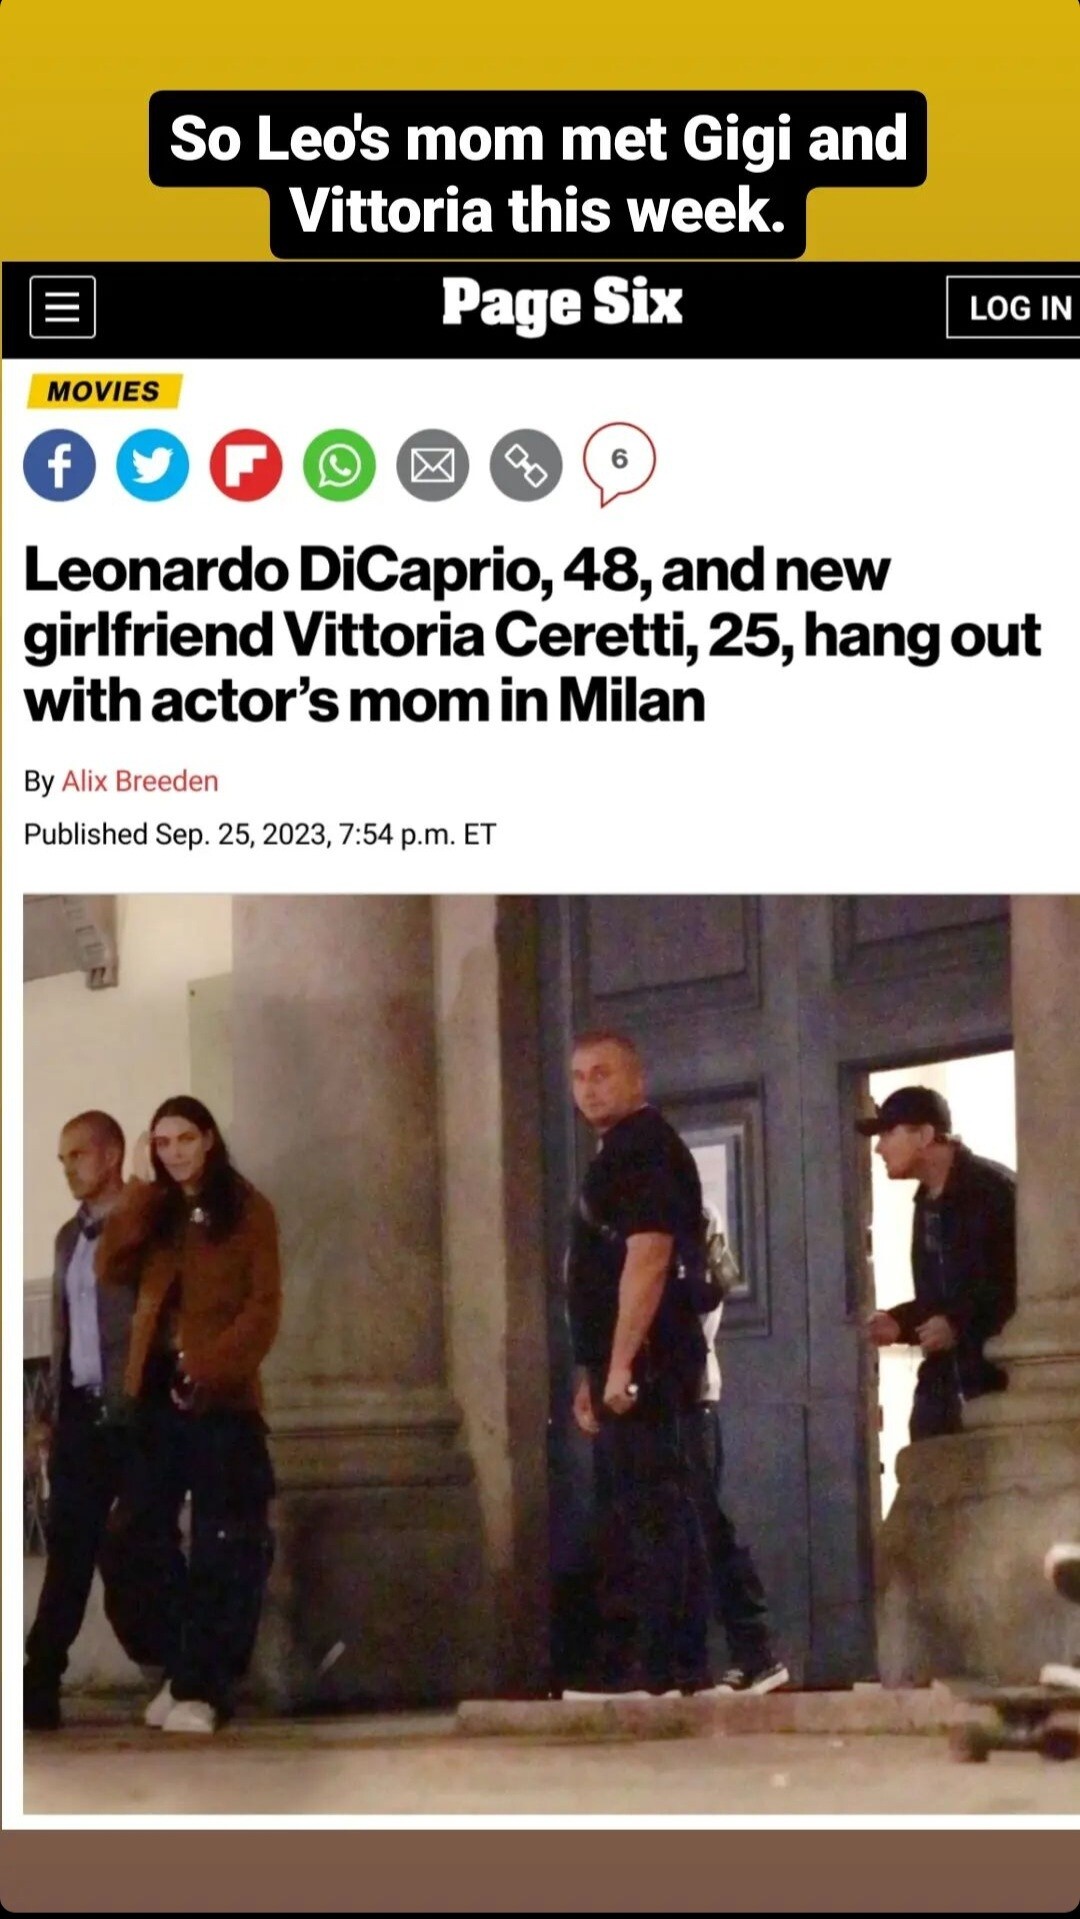Click the LOG IN button
1080x1919 pixels.
(1014, 307)
